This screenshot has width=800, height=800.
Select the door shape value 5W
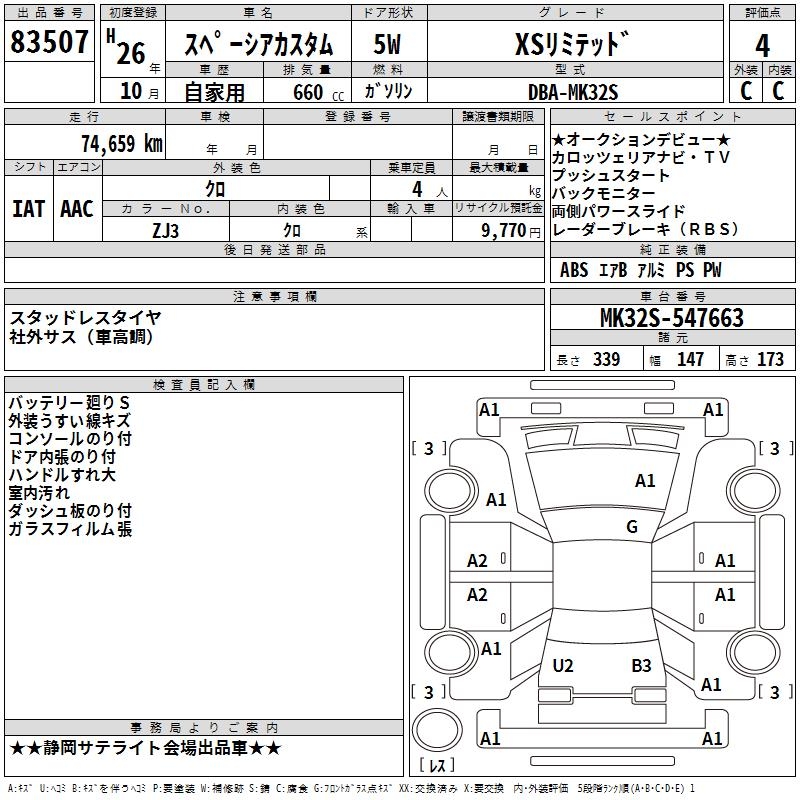[x=387, y=44]
